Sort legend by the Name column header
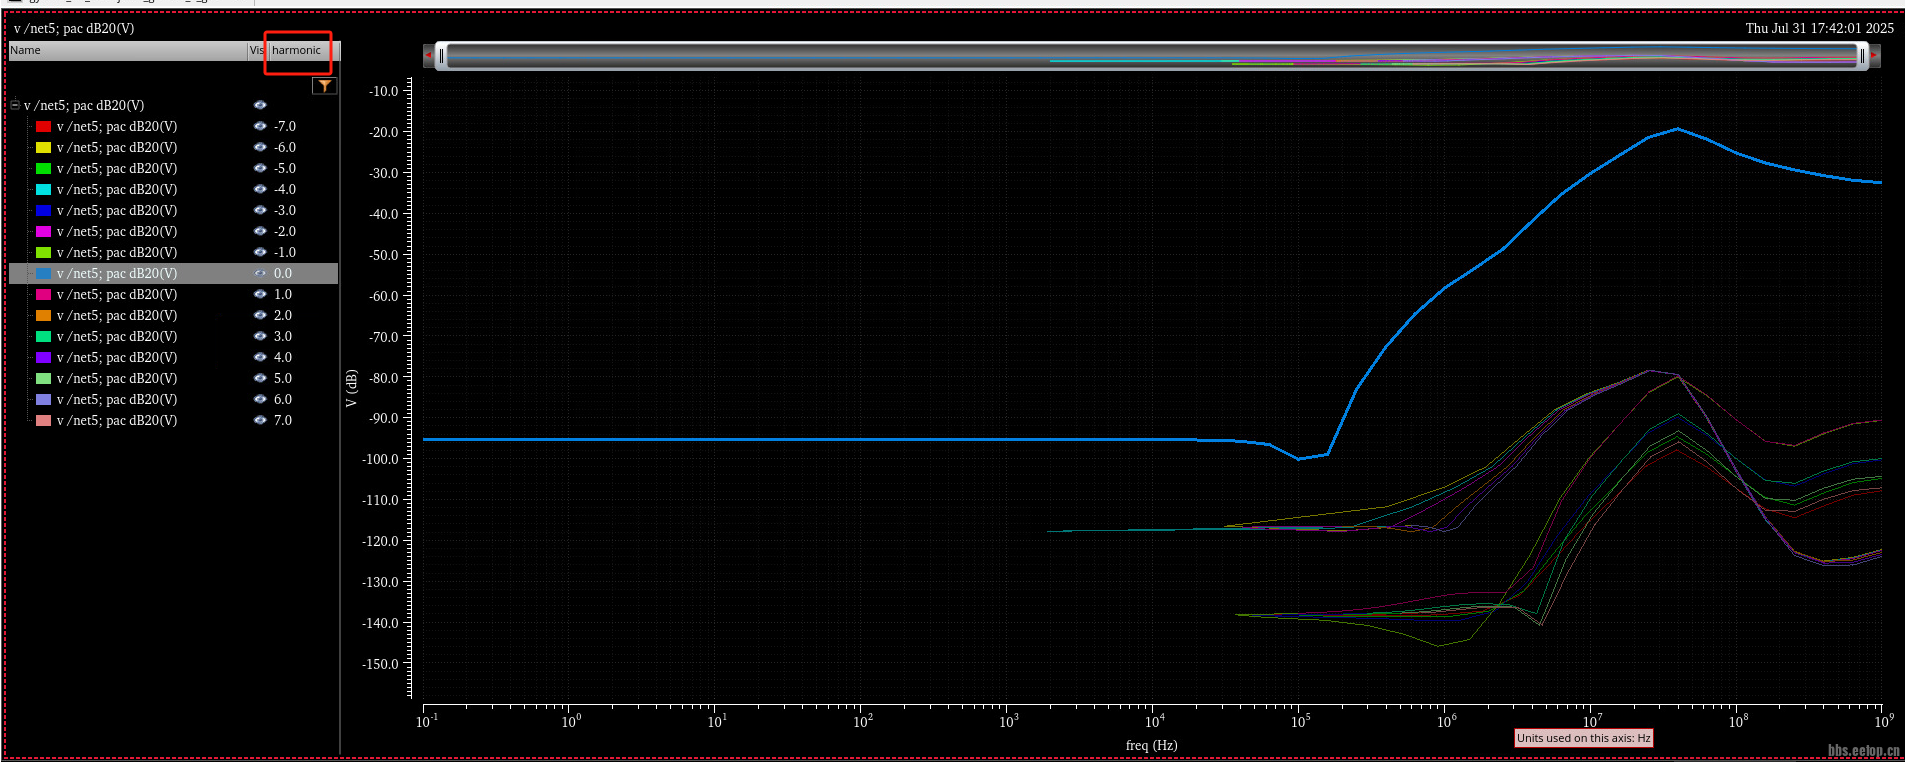1905x762 pixels. (128, 50)
